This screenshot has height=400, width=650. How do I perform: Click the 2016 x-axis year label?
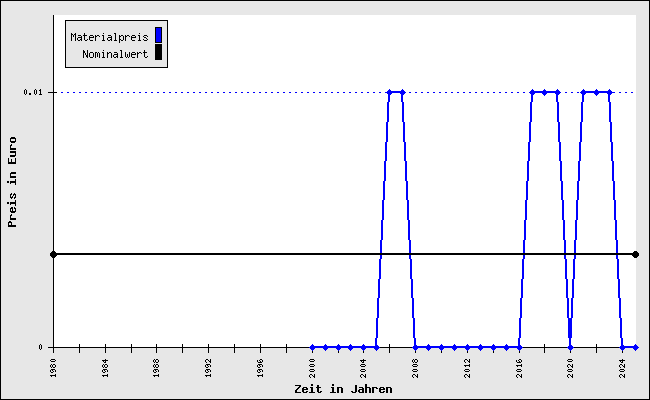(x=519, y=368)
